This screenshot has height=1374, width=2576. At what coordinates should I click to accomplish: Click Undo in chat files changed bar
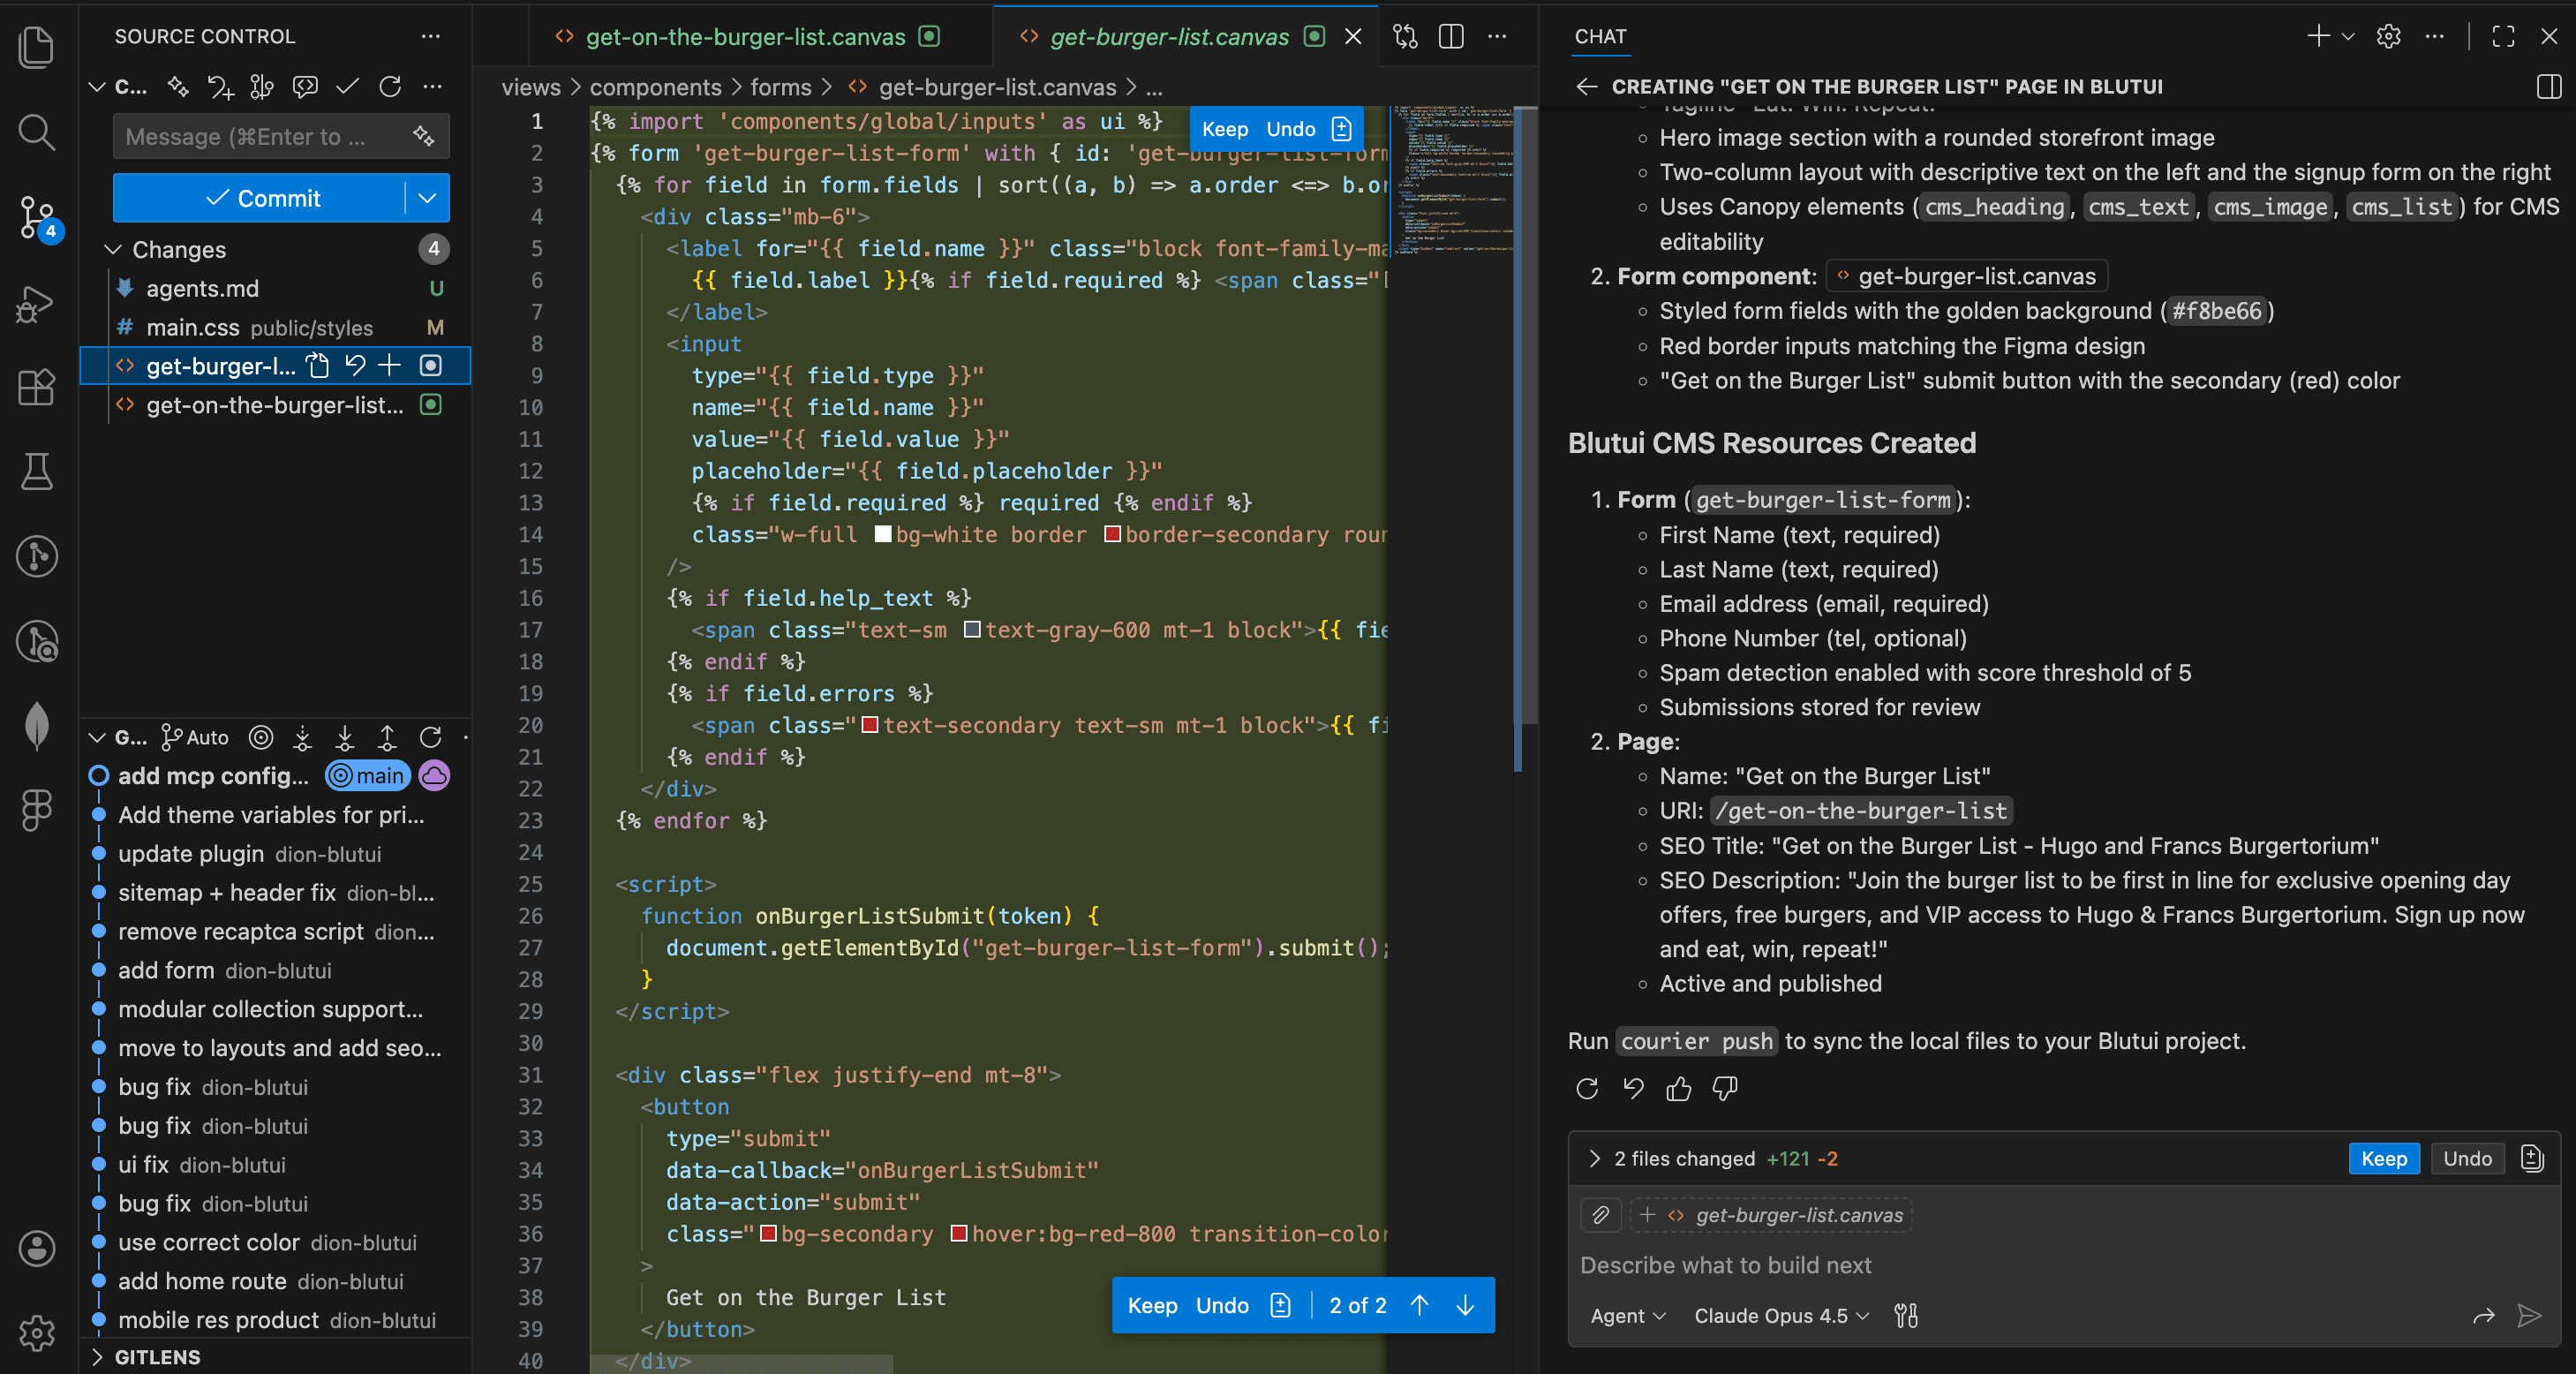[x=2467, y=1158]
